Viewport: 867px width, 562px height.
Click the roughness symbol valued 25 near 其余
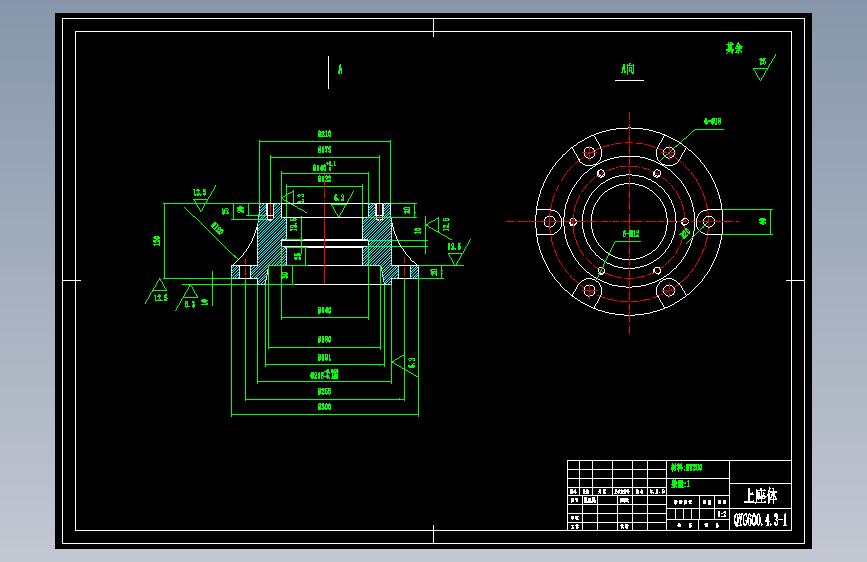coord(764,67)
